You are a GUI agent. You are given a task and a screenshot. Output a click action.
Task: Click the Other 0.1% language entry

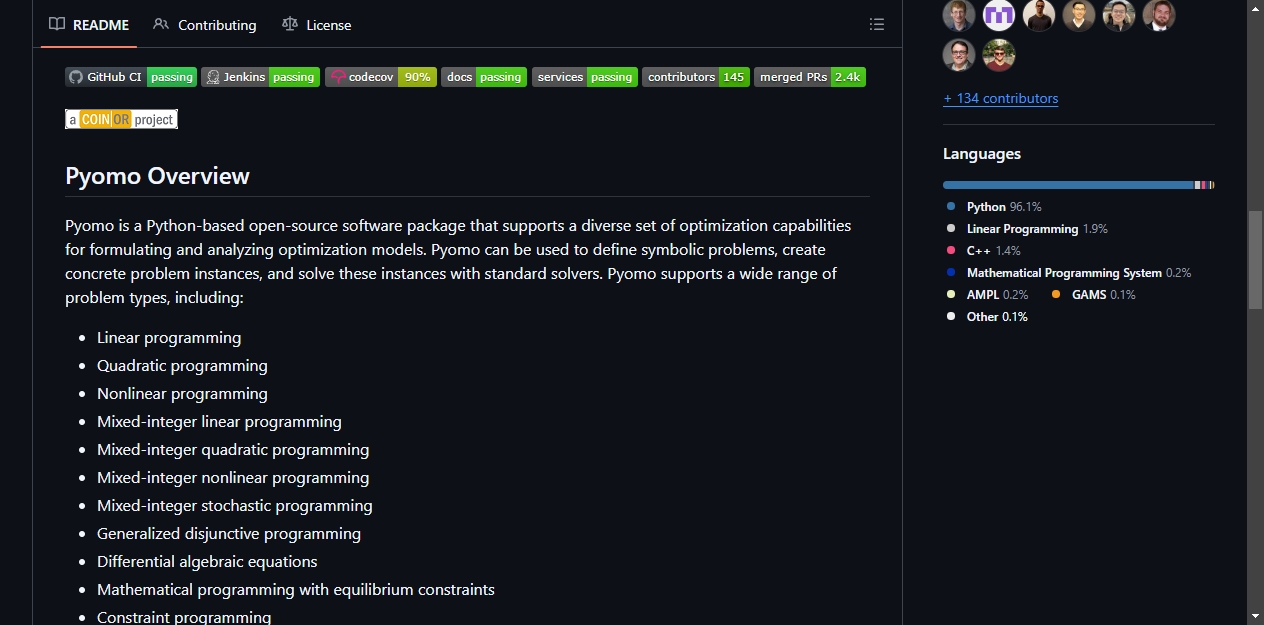[988, 317]
